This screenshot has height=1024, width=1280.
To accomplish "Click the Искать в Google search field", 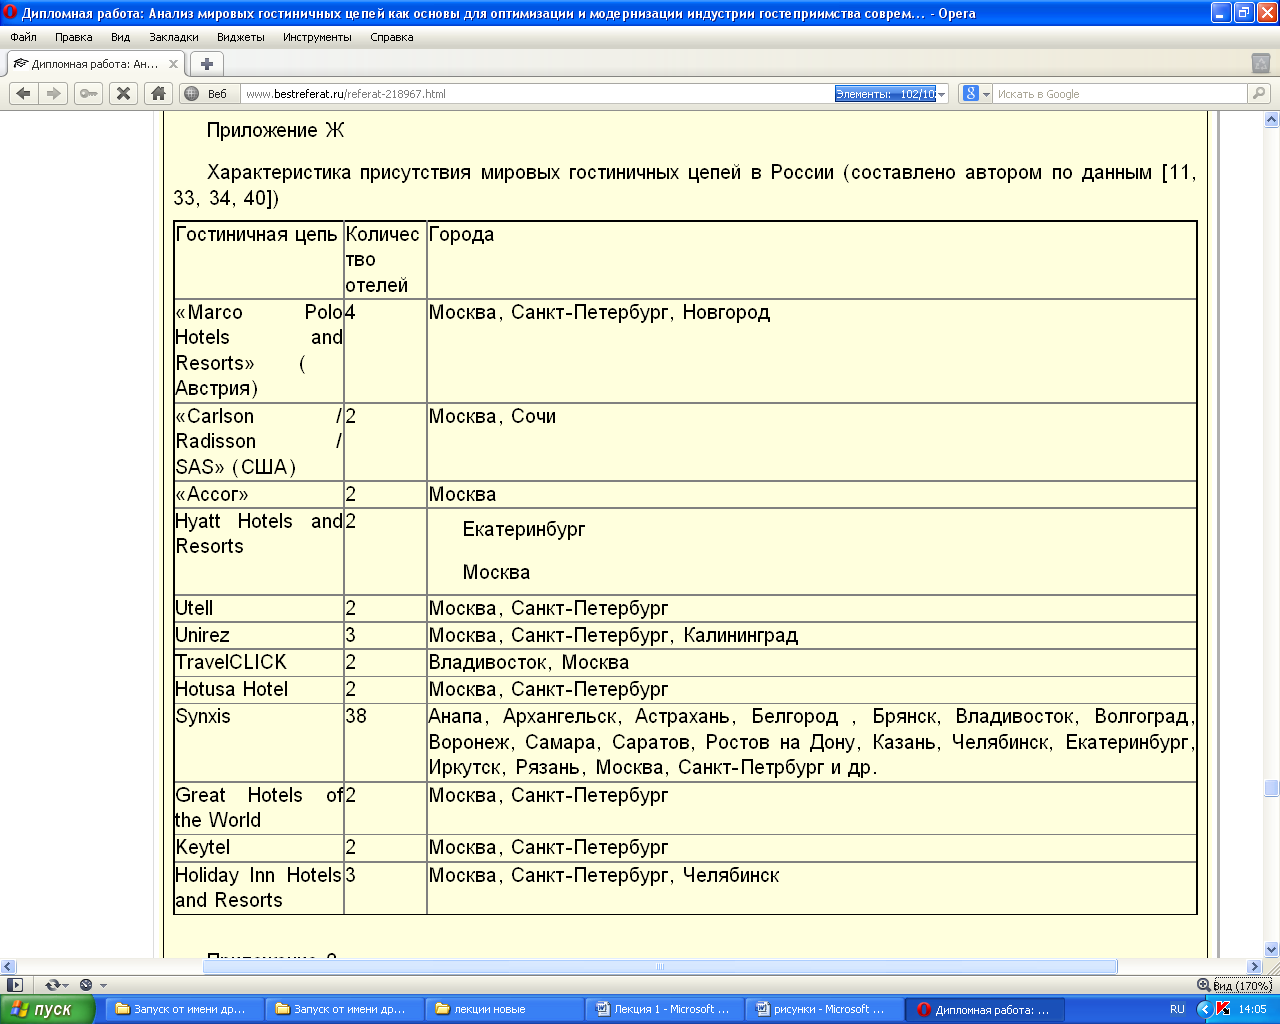I will tap(1120, 94).
